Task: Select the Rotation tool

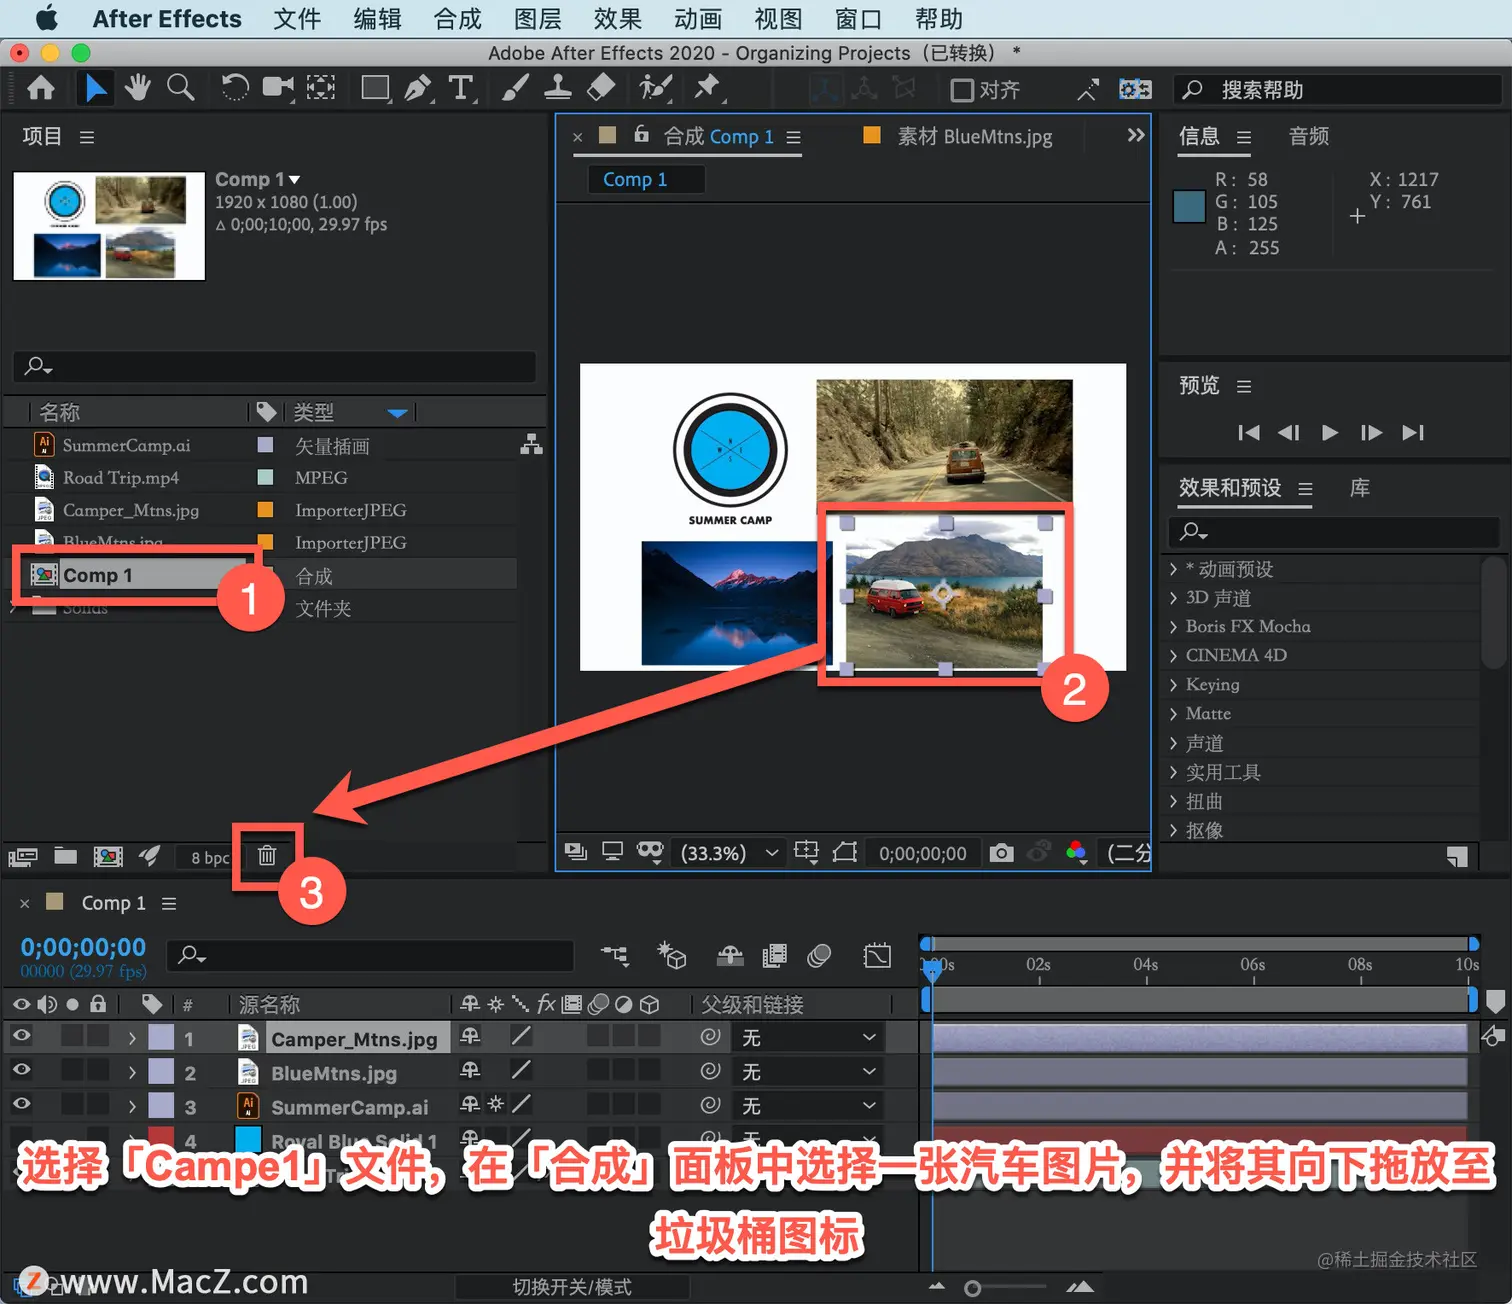Action: 235,88
